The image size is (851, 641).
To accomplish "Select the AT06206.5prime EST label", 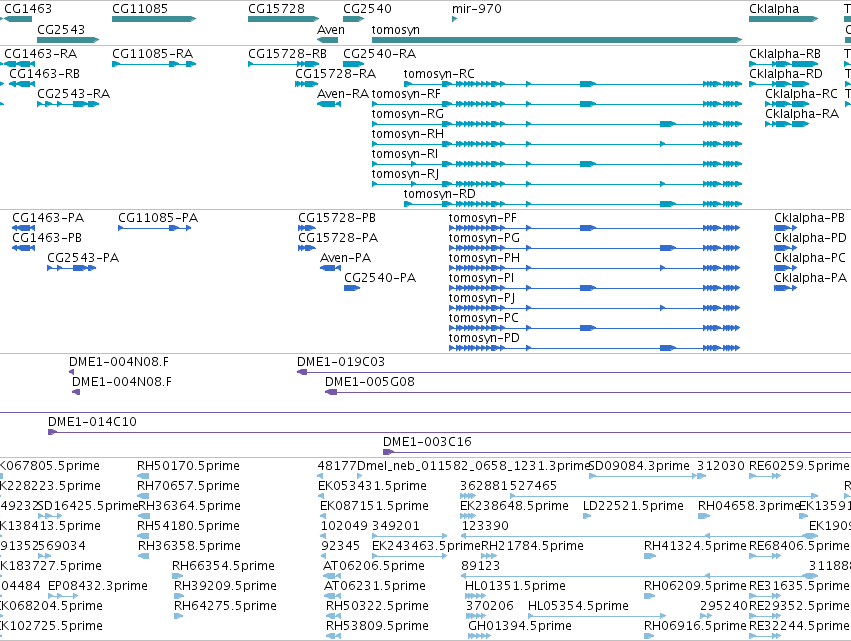I will pyautogui.click(x=373, y=566).
